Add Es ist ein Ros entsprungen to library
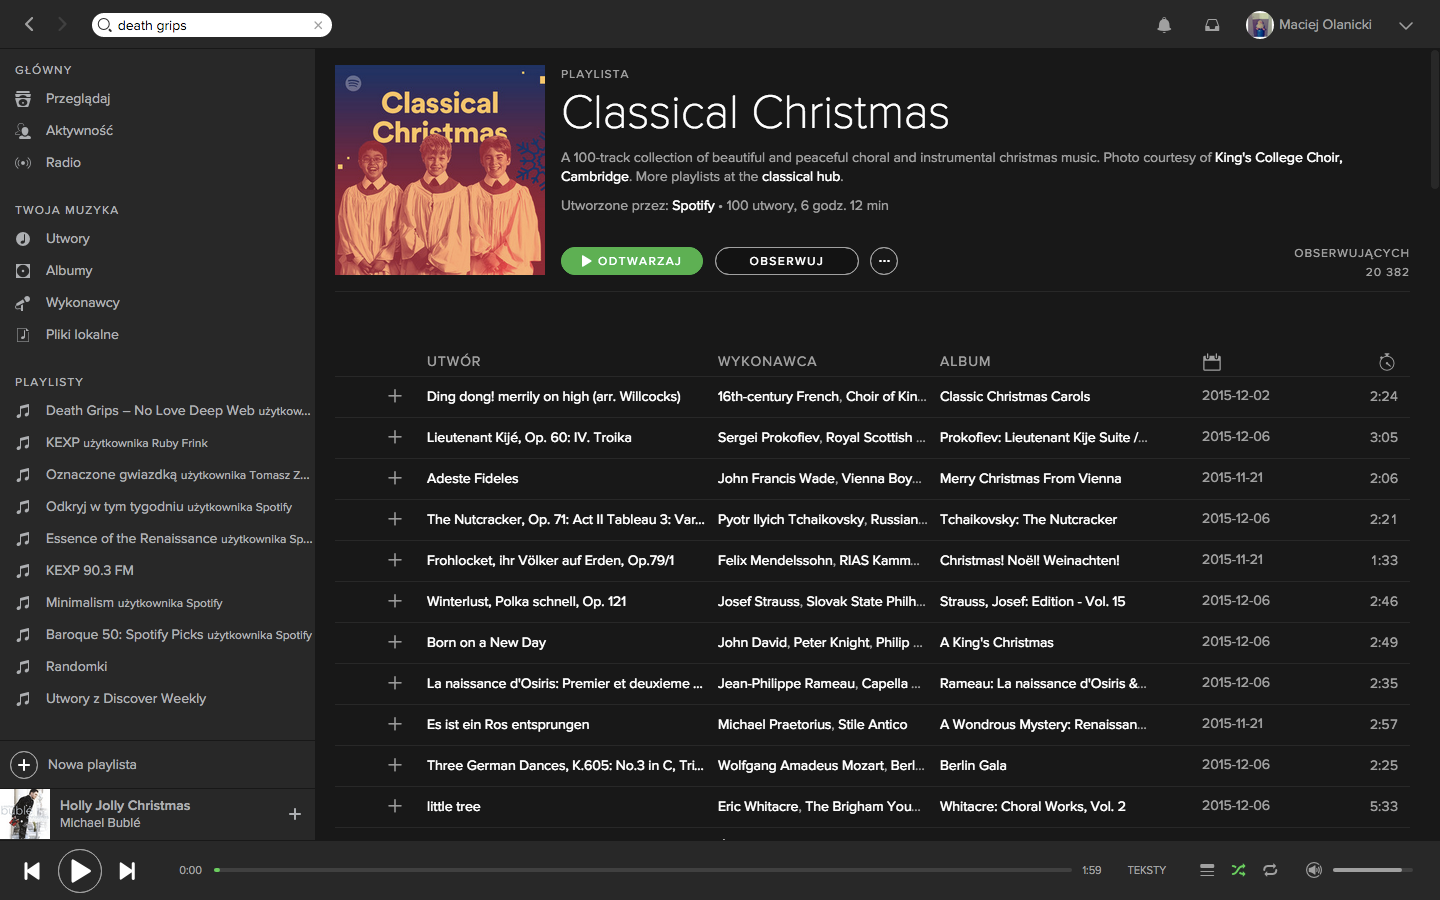The width and height of the screenshot is (1440, 900). (395, 724)
